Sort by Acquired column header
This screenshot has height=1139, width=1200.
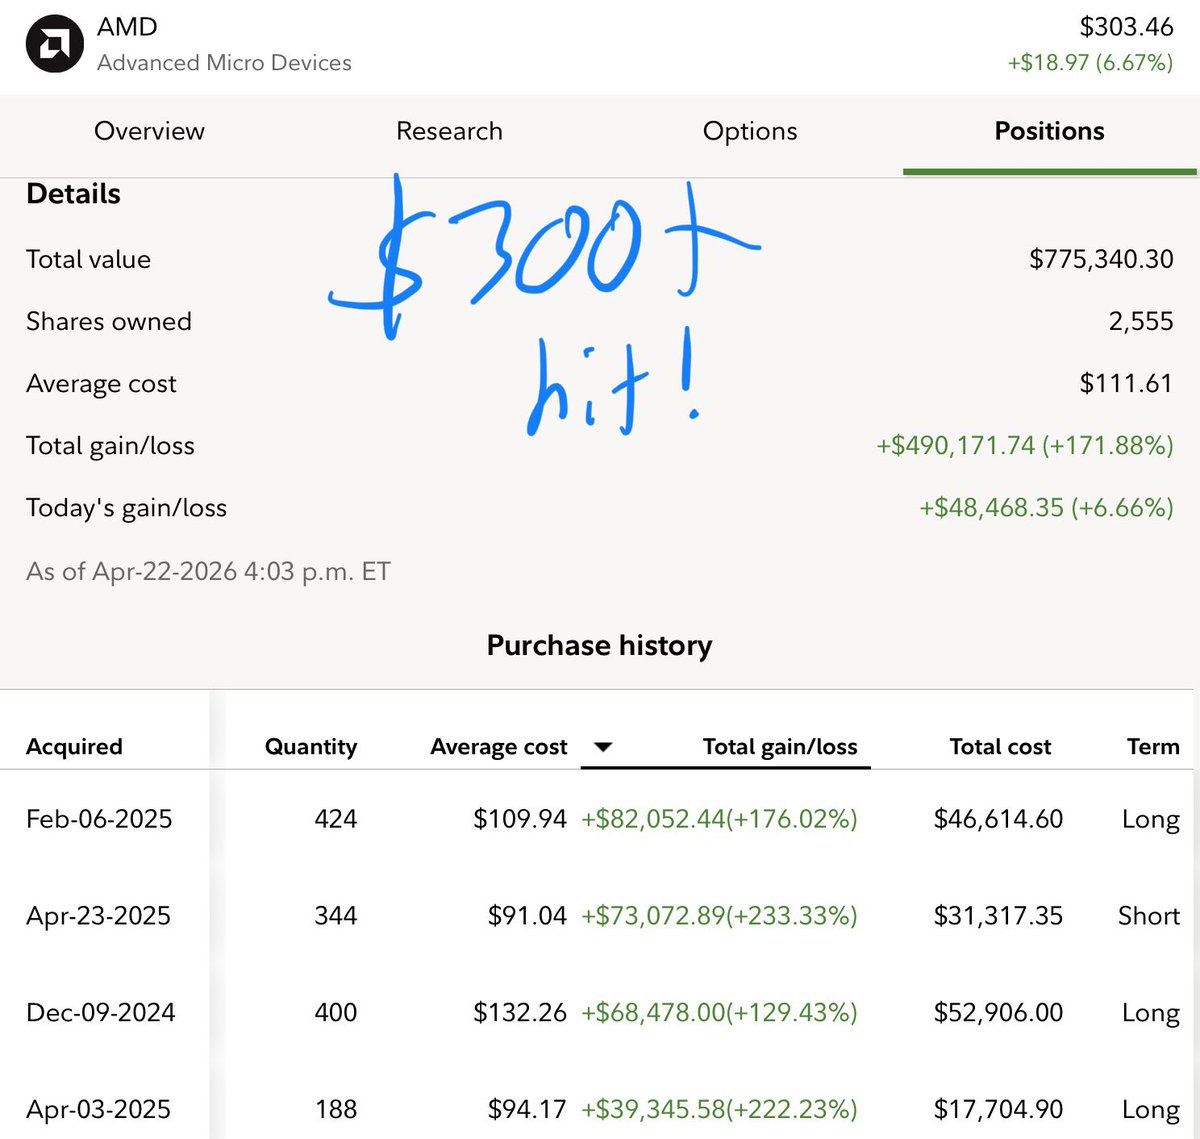click(74, 747)
